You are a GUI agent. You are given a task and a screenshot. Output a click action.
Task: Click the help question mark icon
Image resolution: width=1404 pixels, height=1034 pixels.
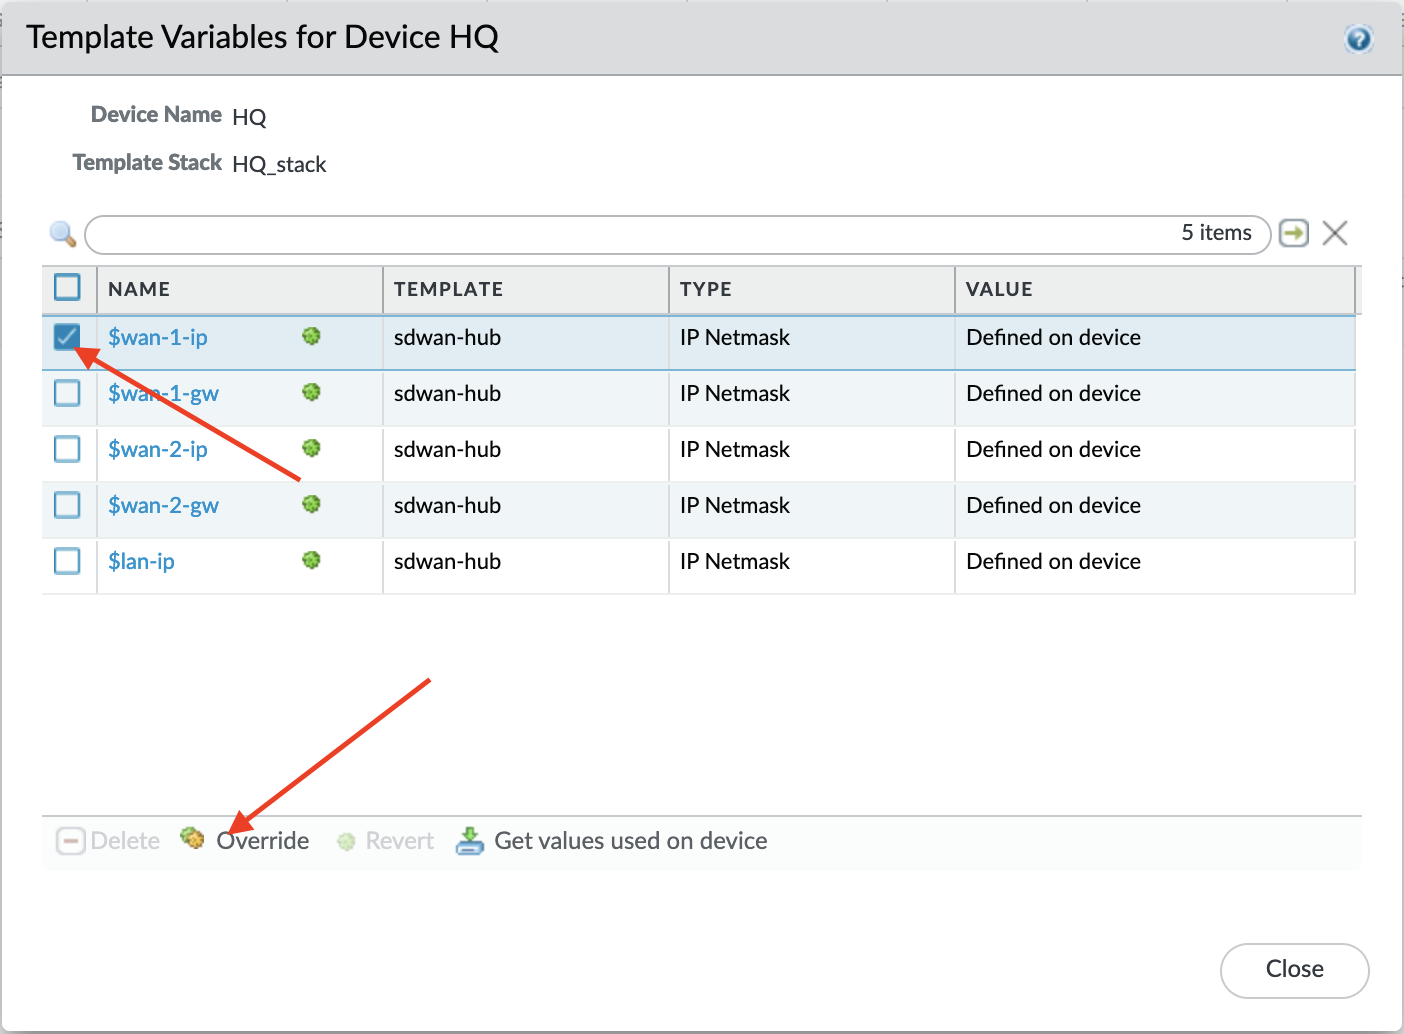1358,39
